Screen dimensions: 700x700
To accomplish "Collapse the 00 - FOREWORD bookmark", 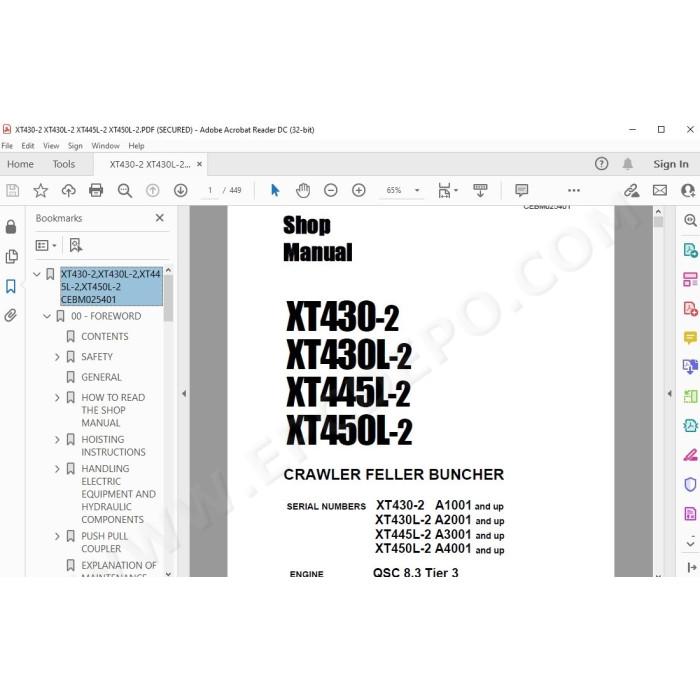I will (47, 317).
